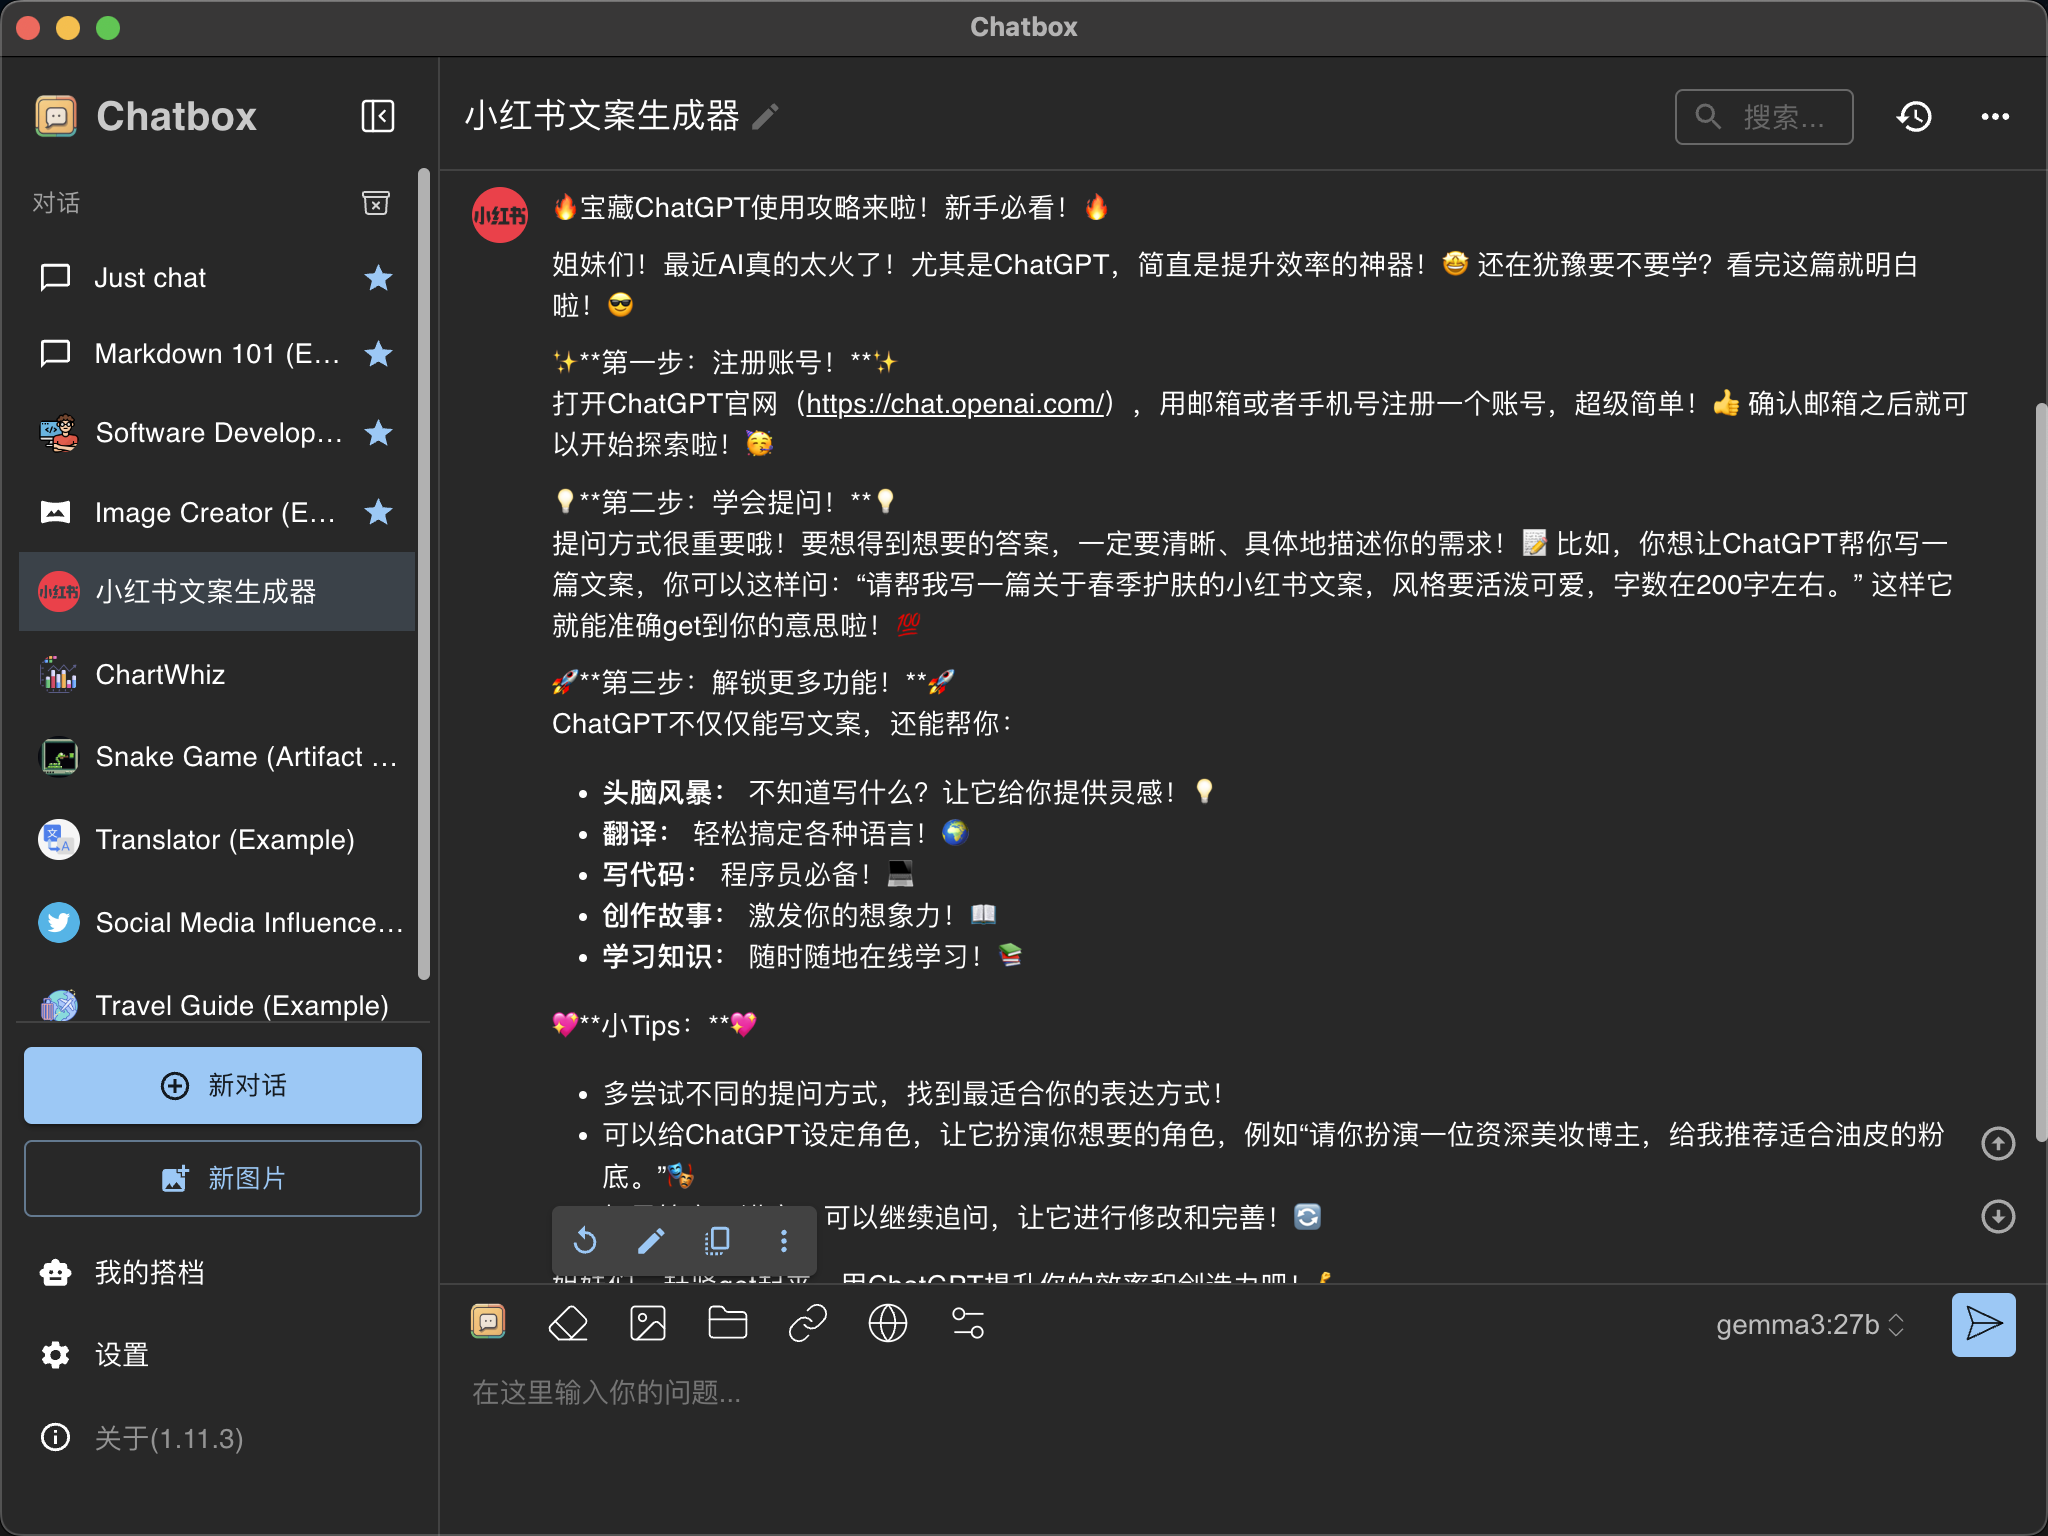Click the message list scrollbar
Screen dimensions: 2048x1536
[x=2040, y=770]
